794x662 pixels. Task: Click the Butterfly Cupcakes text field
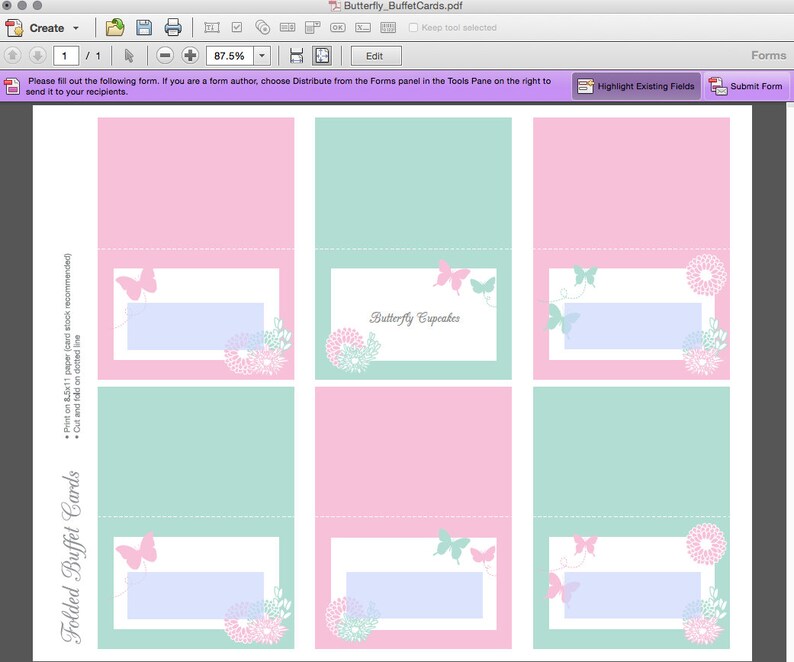click(x=414, y=318)
